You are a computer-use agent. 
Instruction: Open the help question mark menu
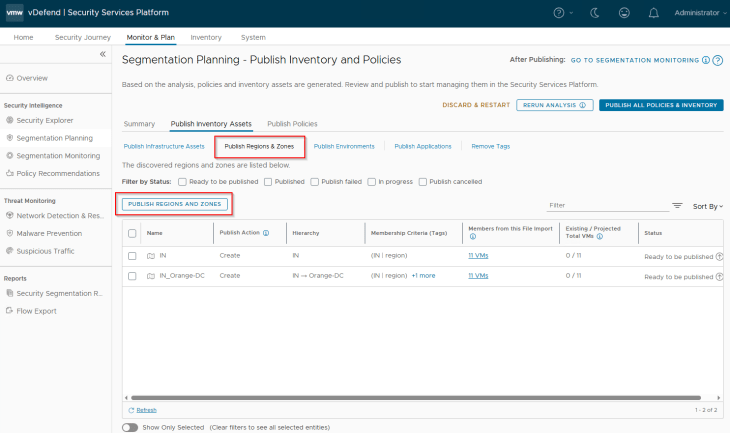click(x=560, y=13)
